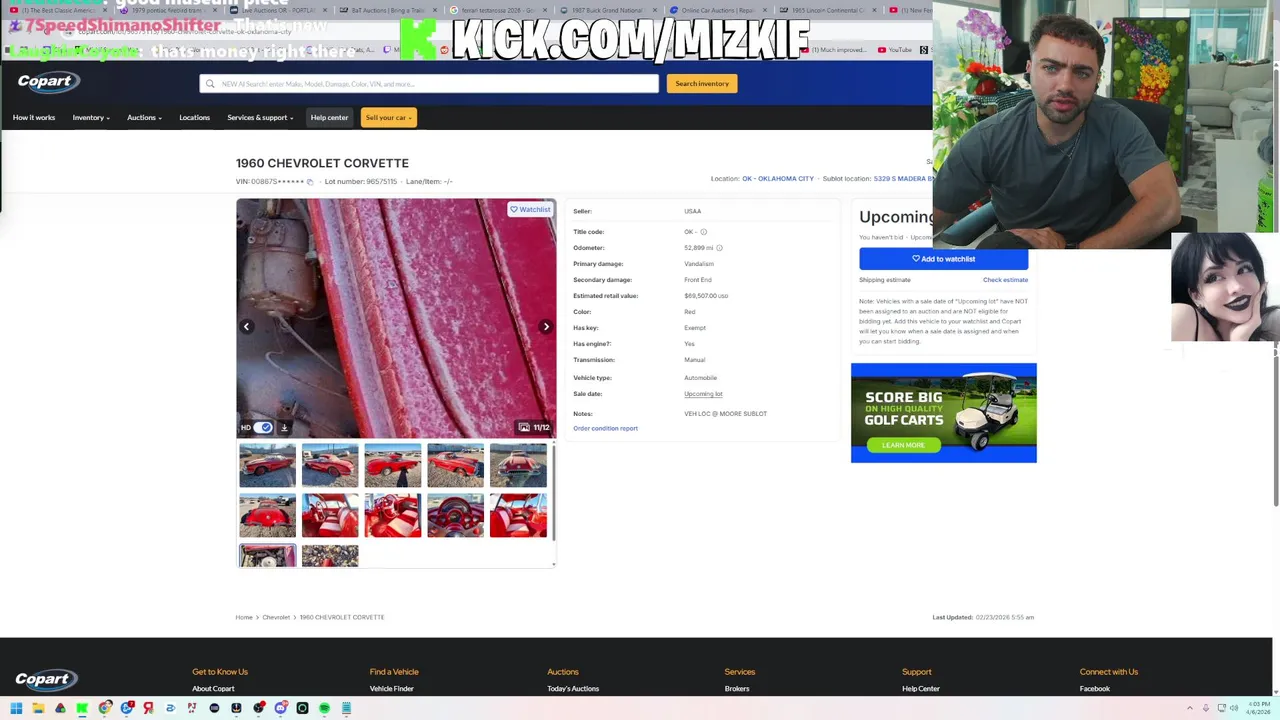The height and width of the screenshot is (720, 1280).
Task: Open Brokers footer link
Action: click(737, 689)
